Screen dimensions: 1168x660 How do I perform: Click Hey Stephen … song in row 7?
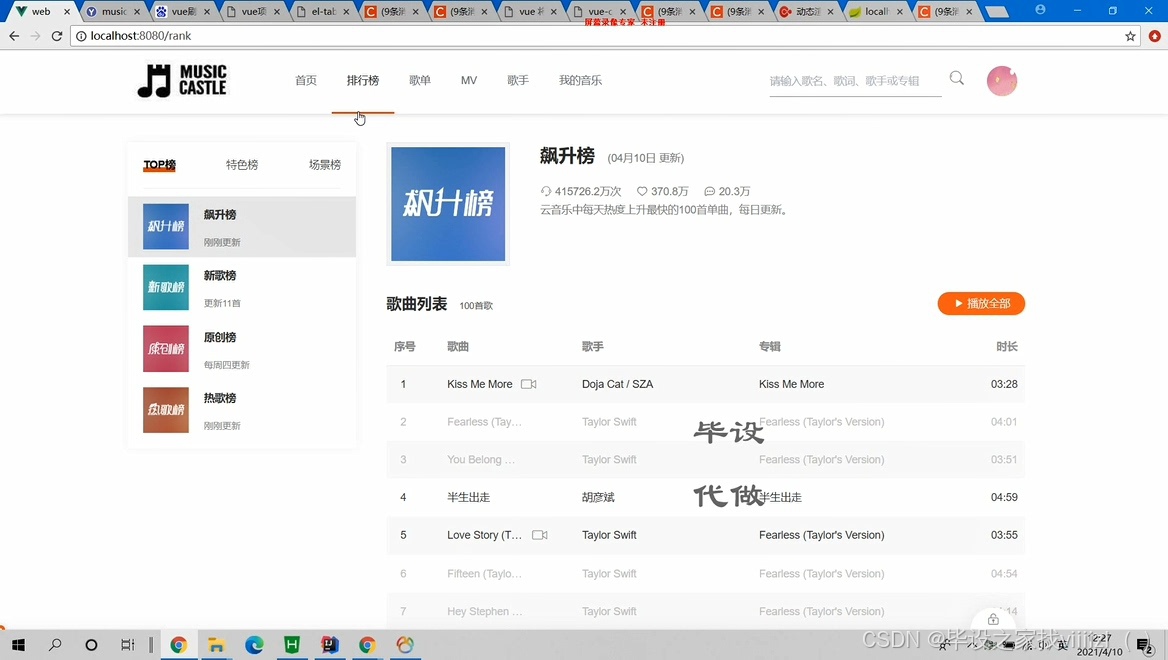click(x=484, y=612)
